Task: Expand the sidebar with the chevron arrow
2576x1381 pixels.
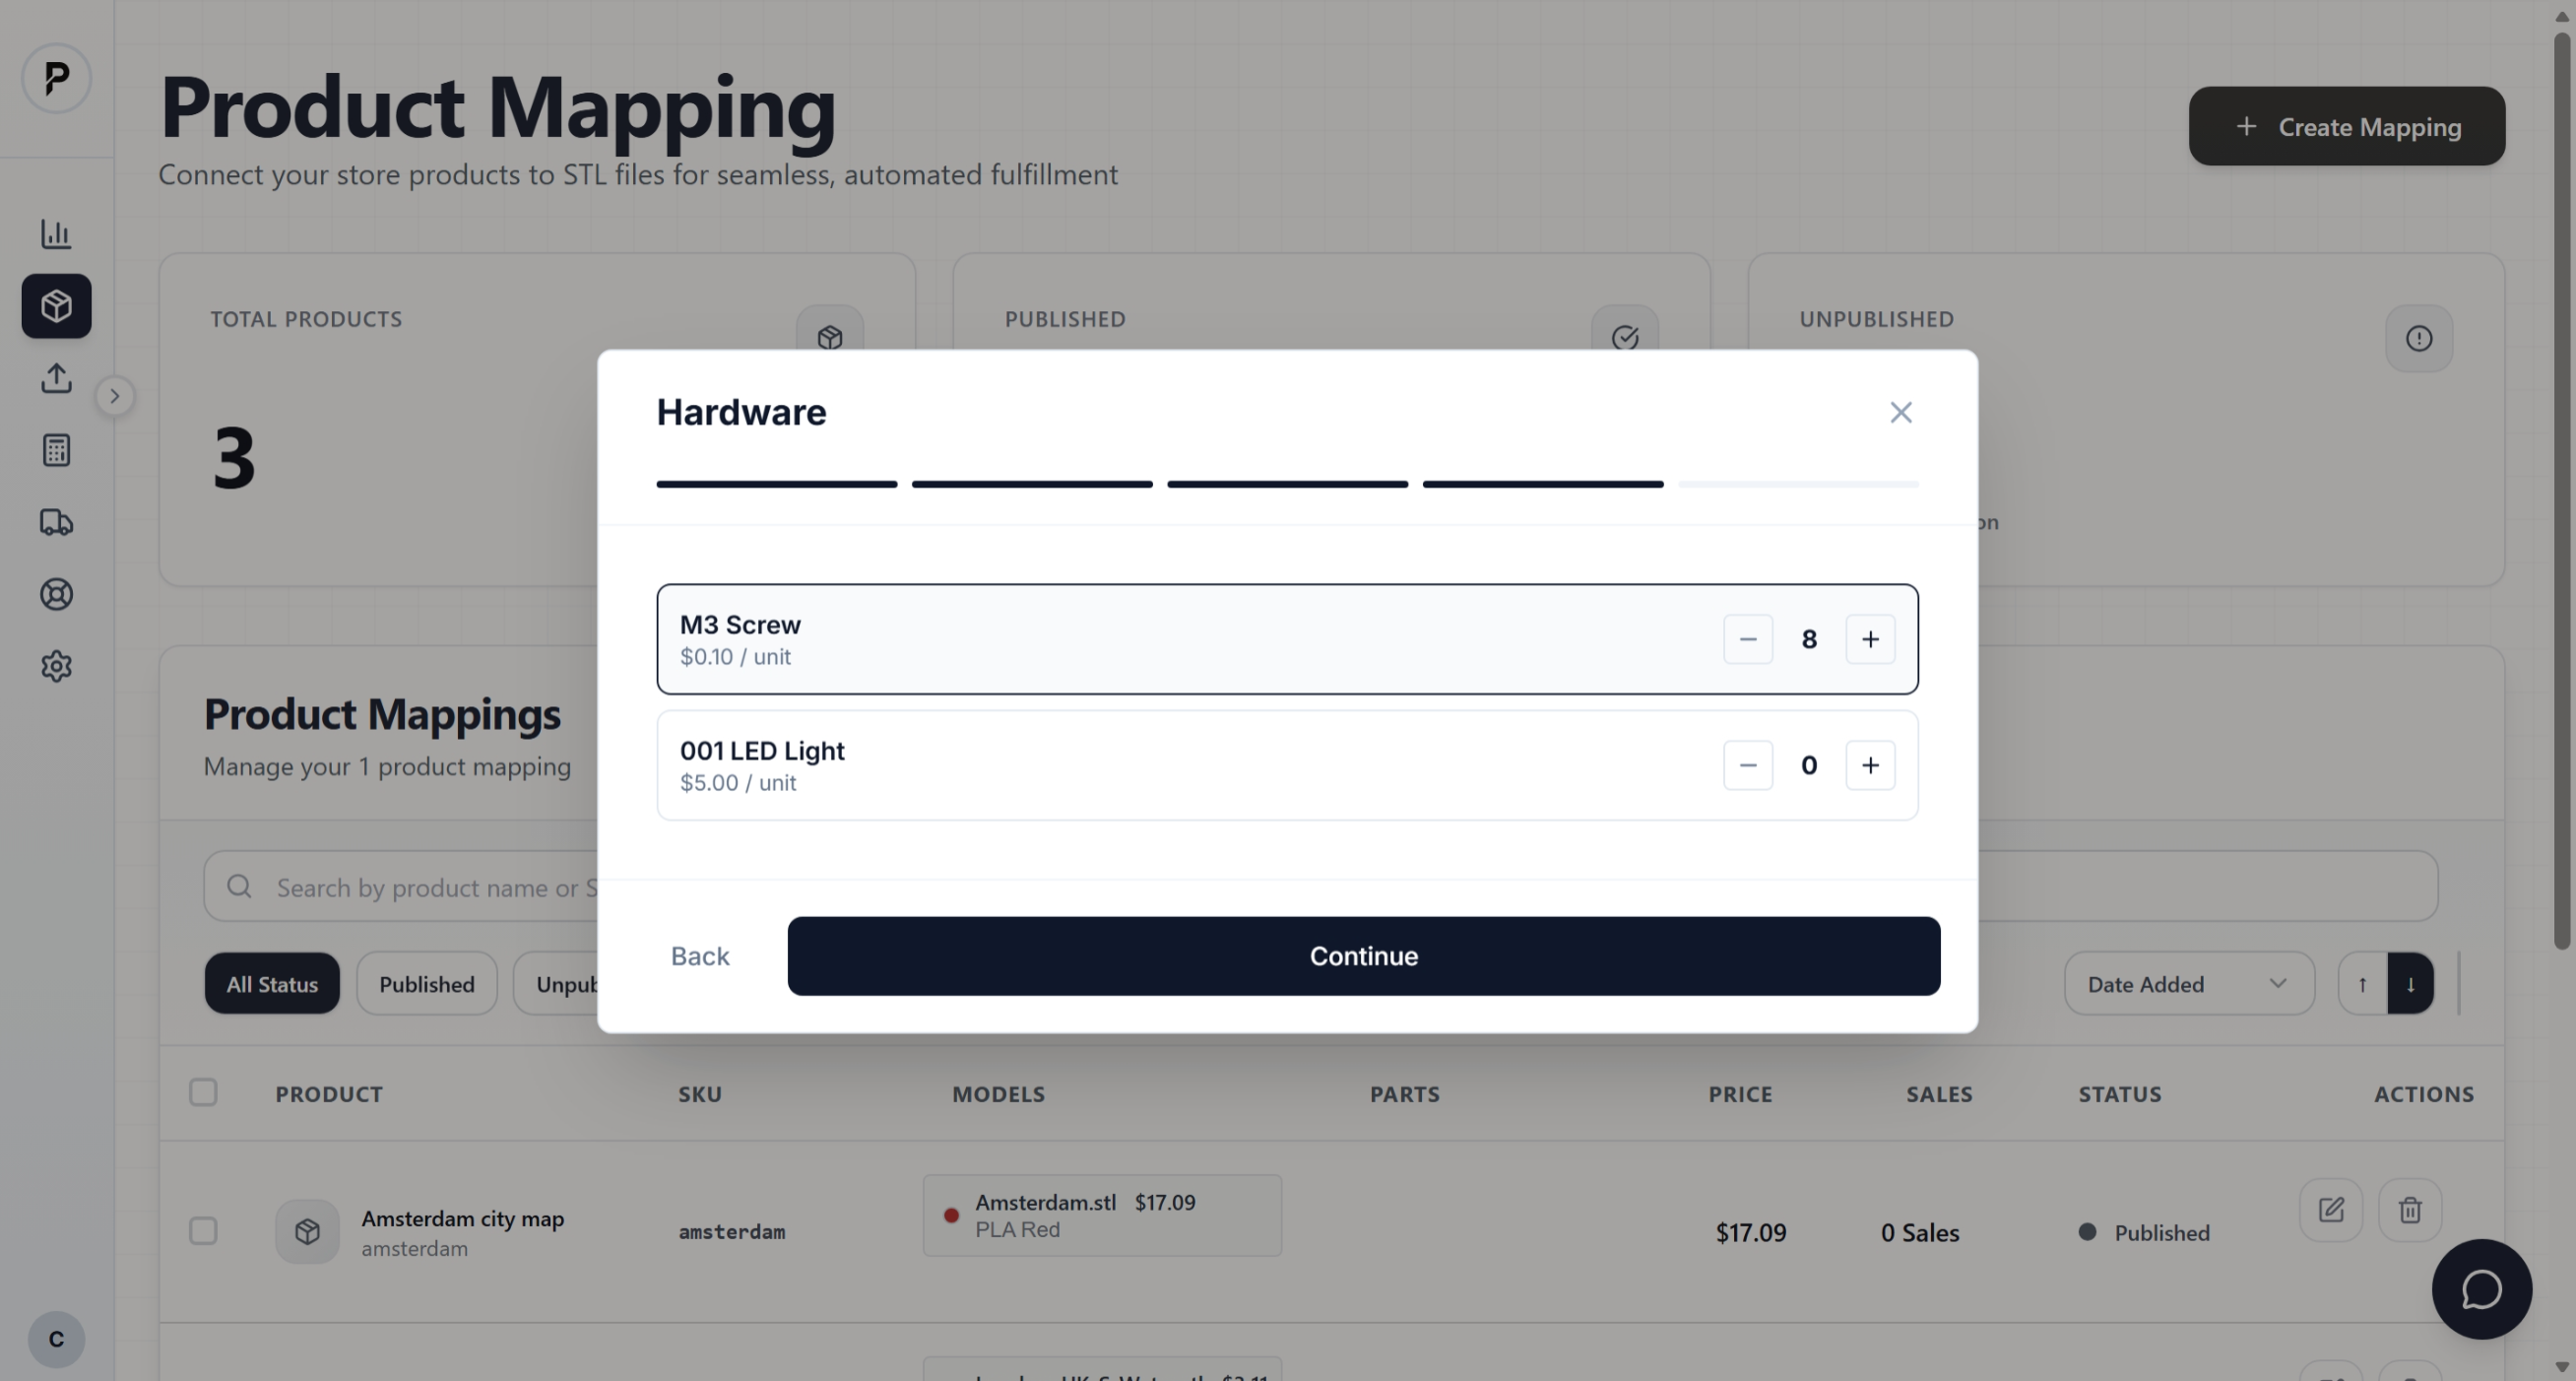Action: (115, 396)
